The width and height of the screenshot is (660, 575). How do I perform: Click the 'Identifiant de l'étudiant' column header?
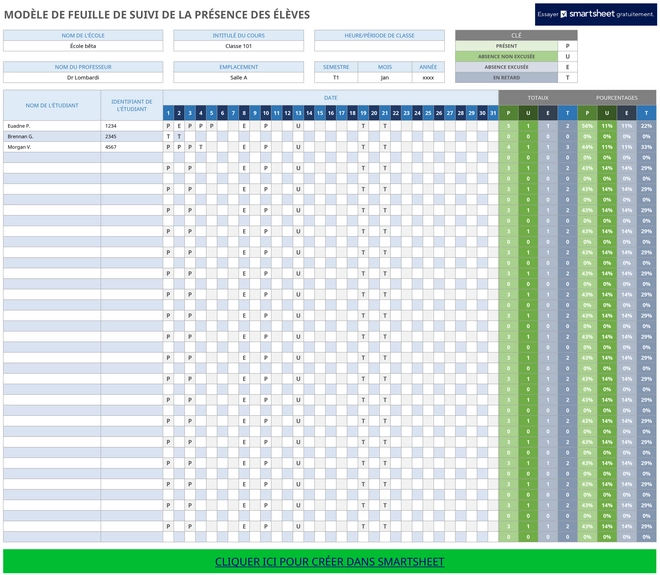pos(132,105)
